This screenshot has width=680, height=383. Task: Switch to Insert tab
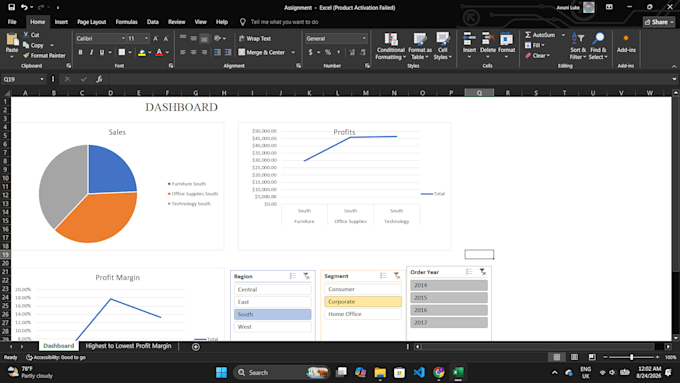coord(61,22)
